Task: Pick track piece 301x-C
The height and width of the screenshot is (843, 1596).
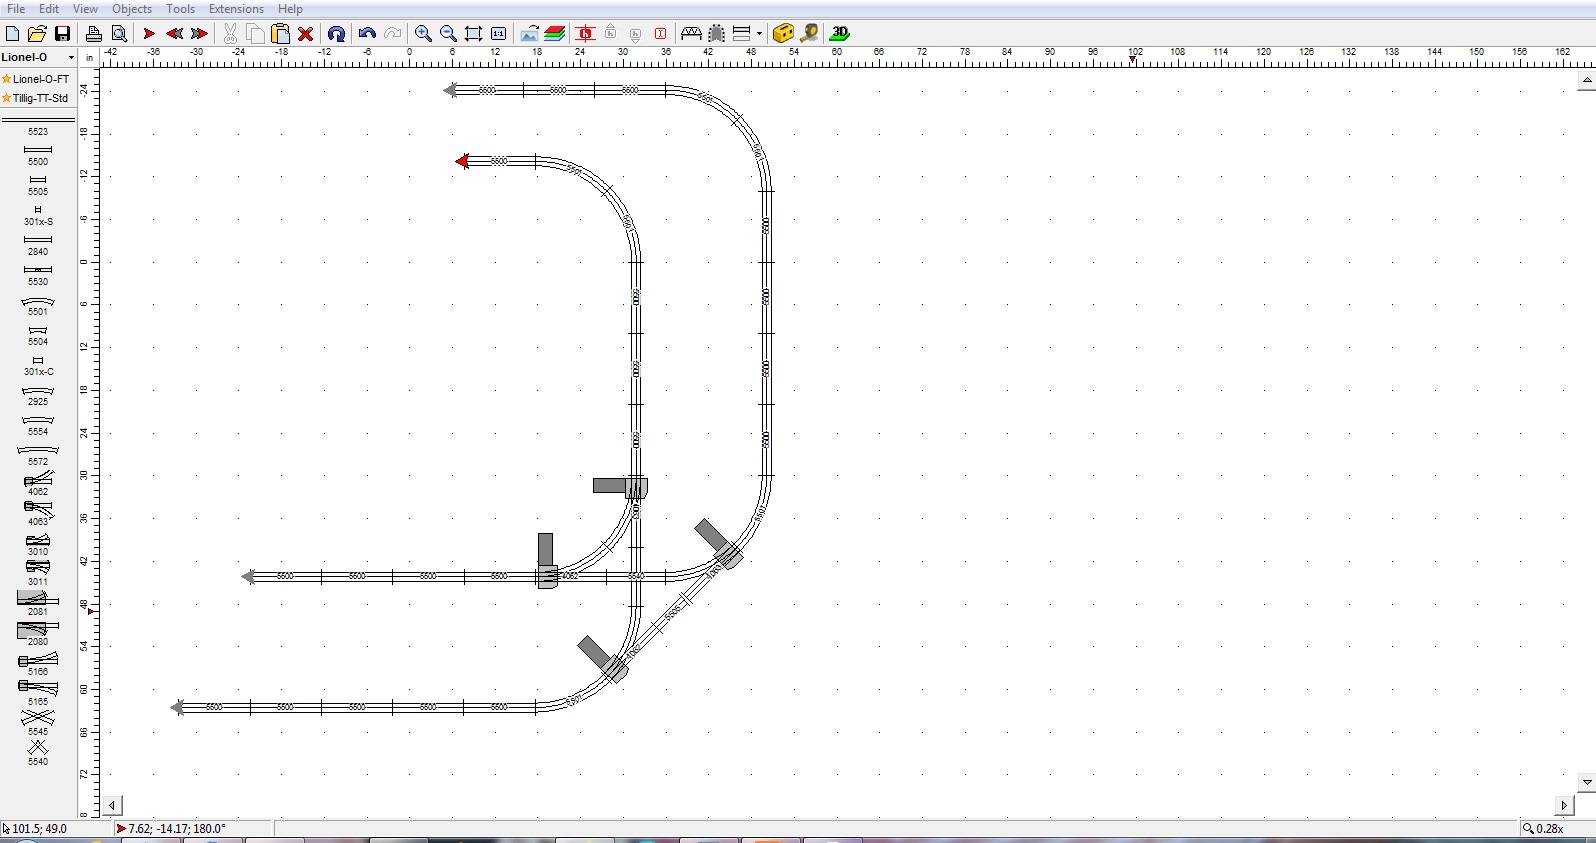Action: [x=38, y=365]
